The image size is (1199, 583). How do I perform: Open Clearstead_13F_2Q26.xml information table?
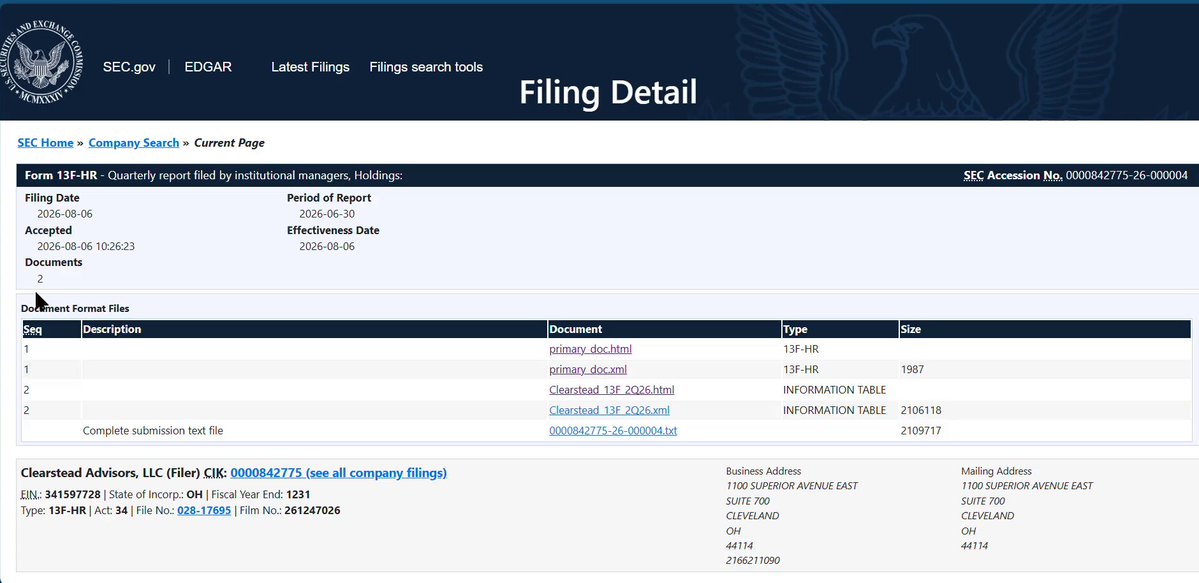(x=609, y=410)
